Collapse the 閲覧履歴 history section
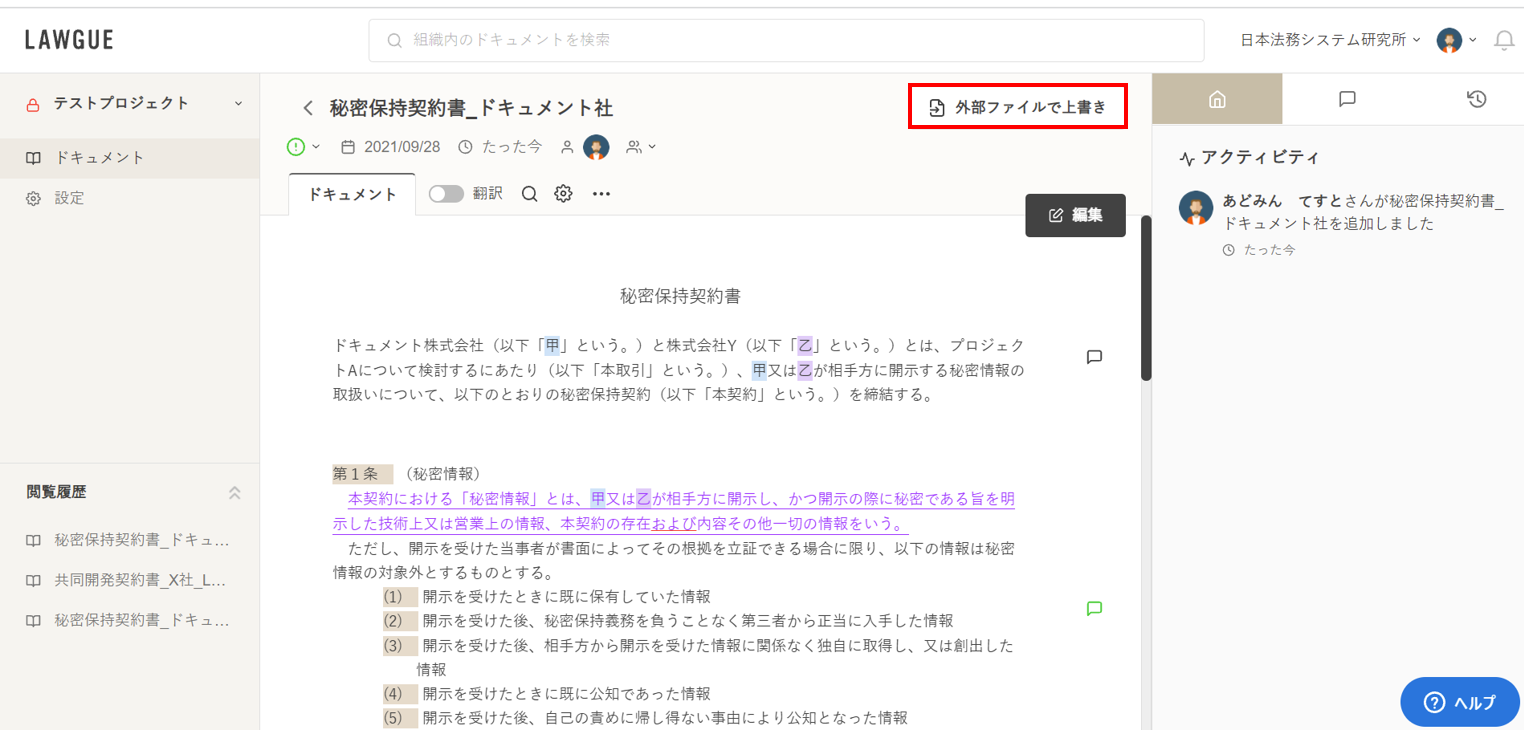The image size is (1524, 740). point(235,492)
